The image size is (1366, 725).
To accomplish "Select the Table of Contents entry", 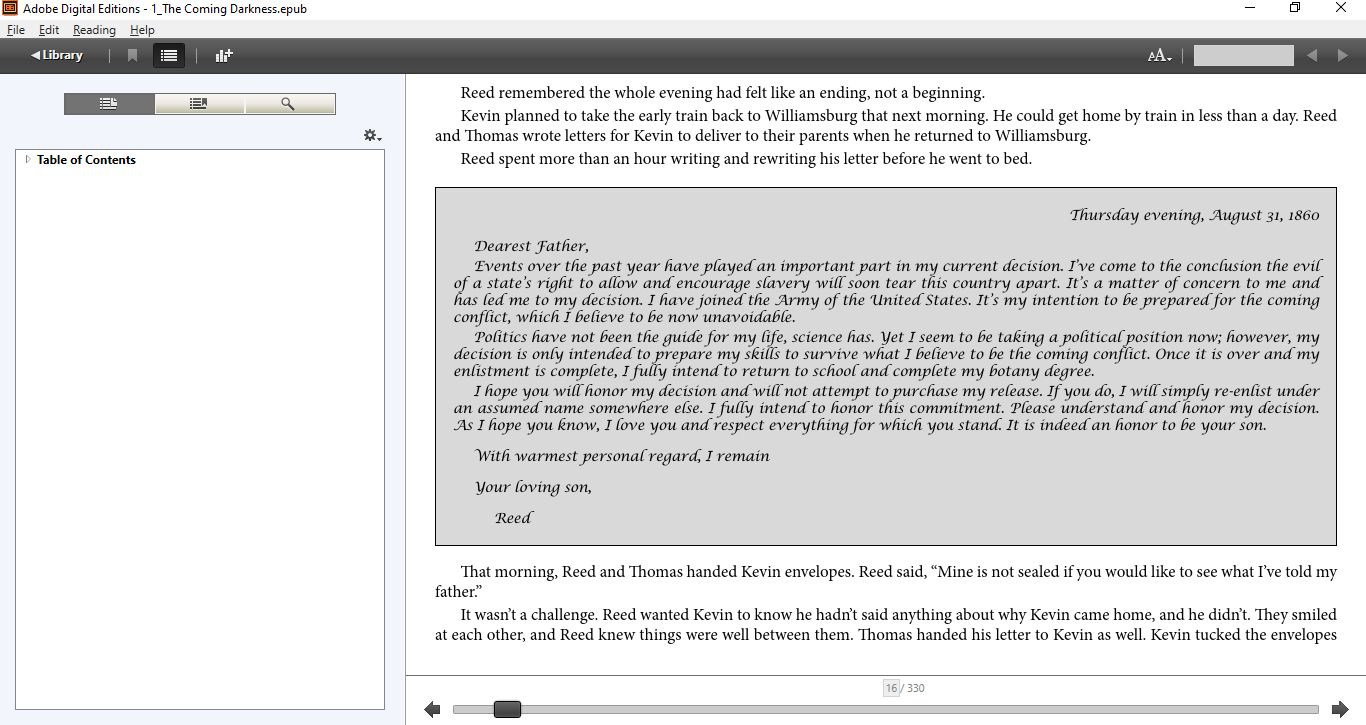I will 86,160.
